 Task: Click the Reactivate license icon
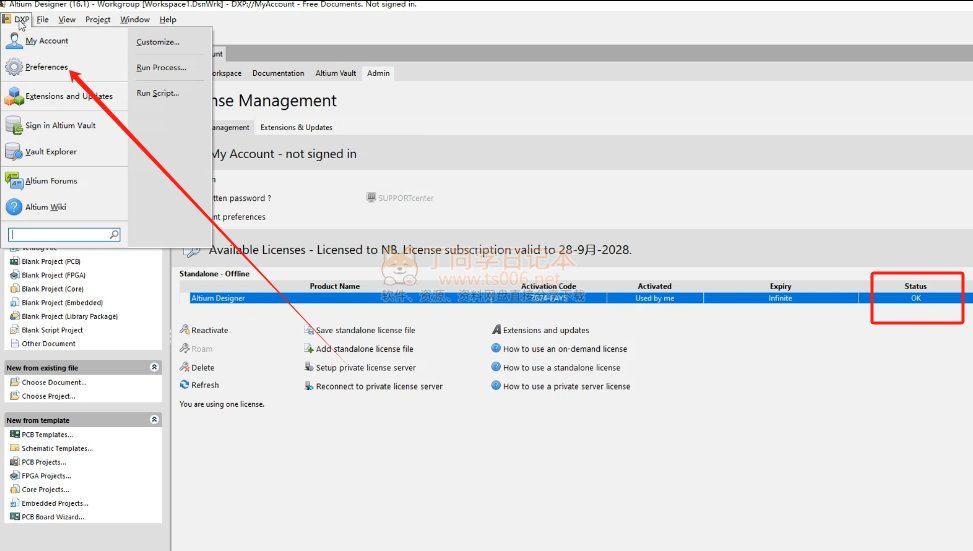[x=184, y=330]
